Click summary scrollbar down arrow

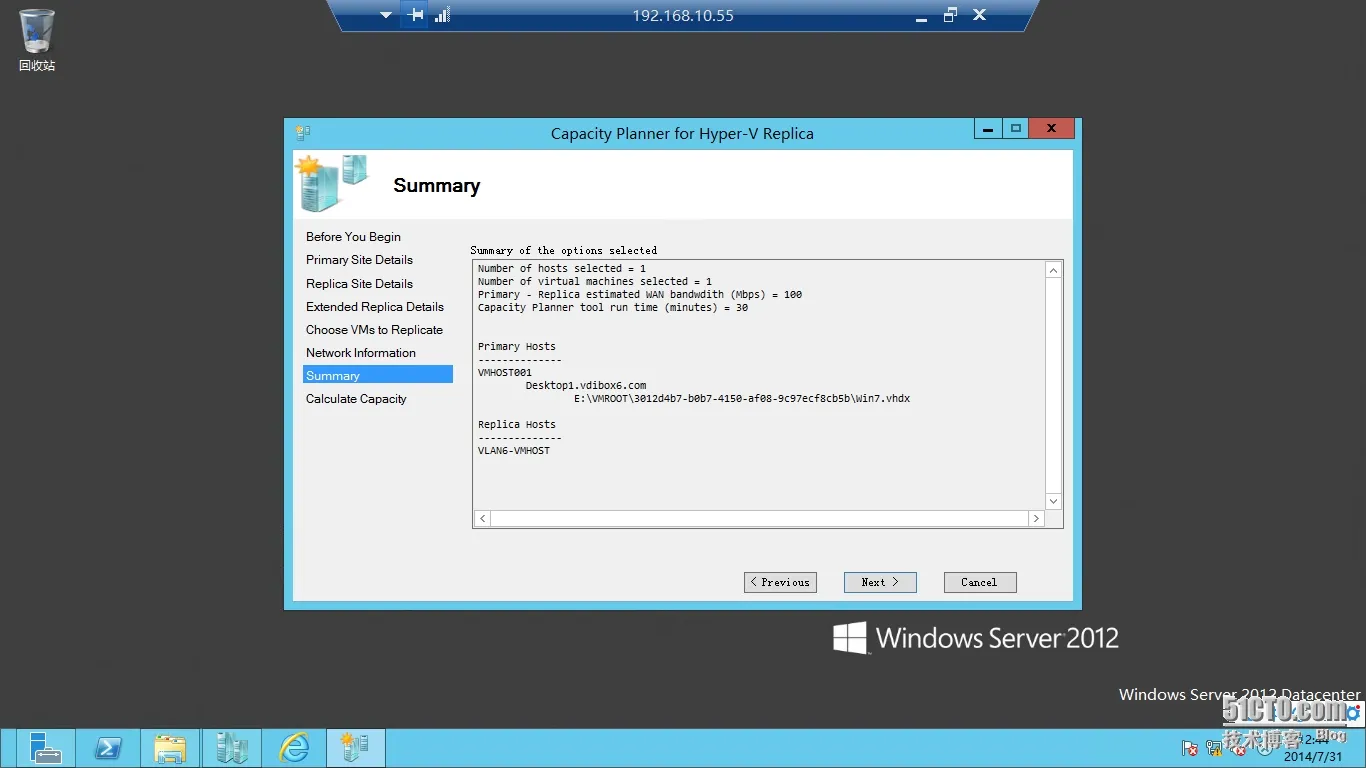pyautogui.click(x=1053, y=501)
